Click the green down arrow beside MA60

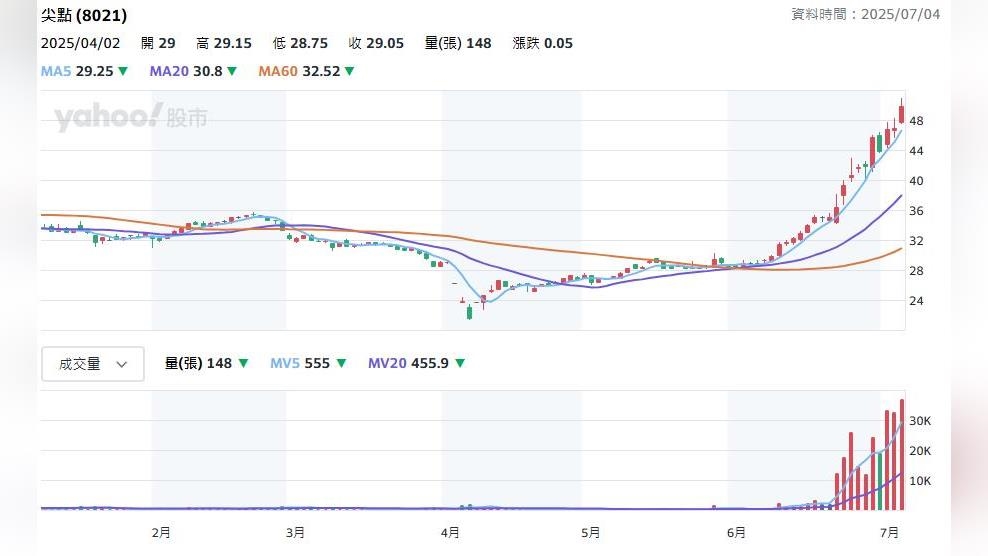click(350, 71)
